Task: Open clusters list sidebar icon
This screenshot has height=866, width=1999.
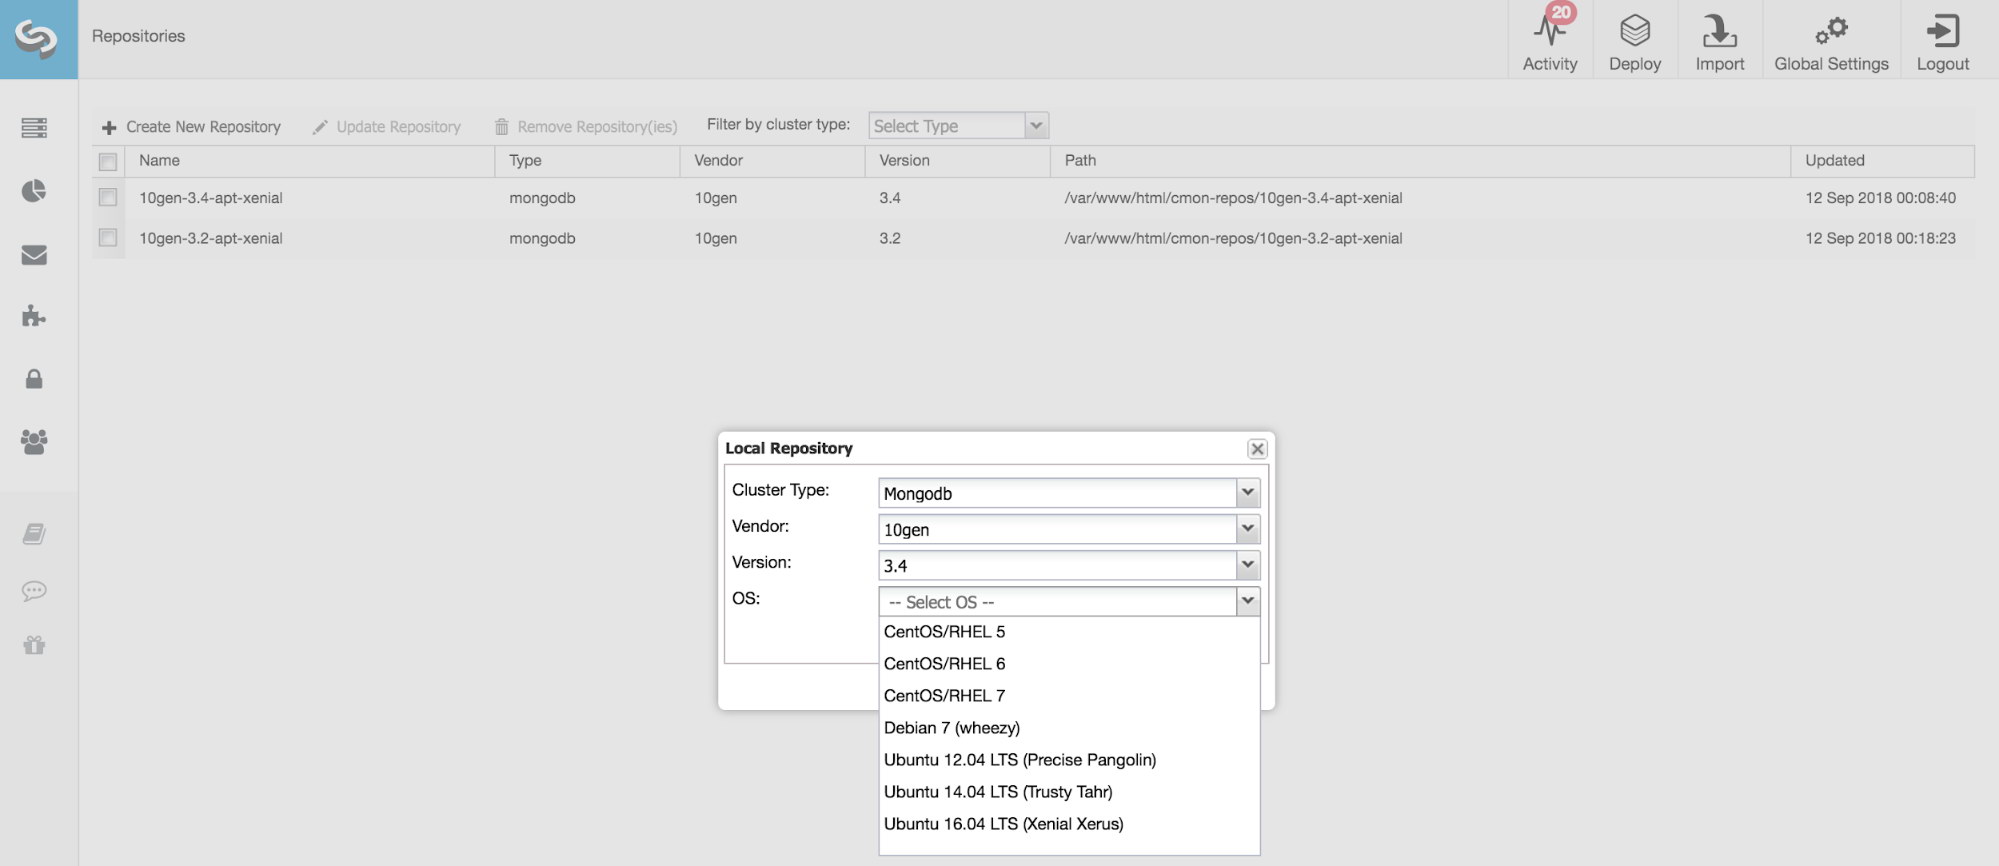Action: (34, 128)
